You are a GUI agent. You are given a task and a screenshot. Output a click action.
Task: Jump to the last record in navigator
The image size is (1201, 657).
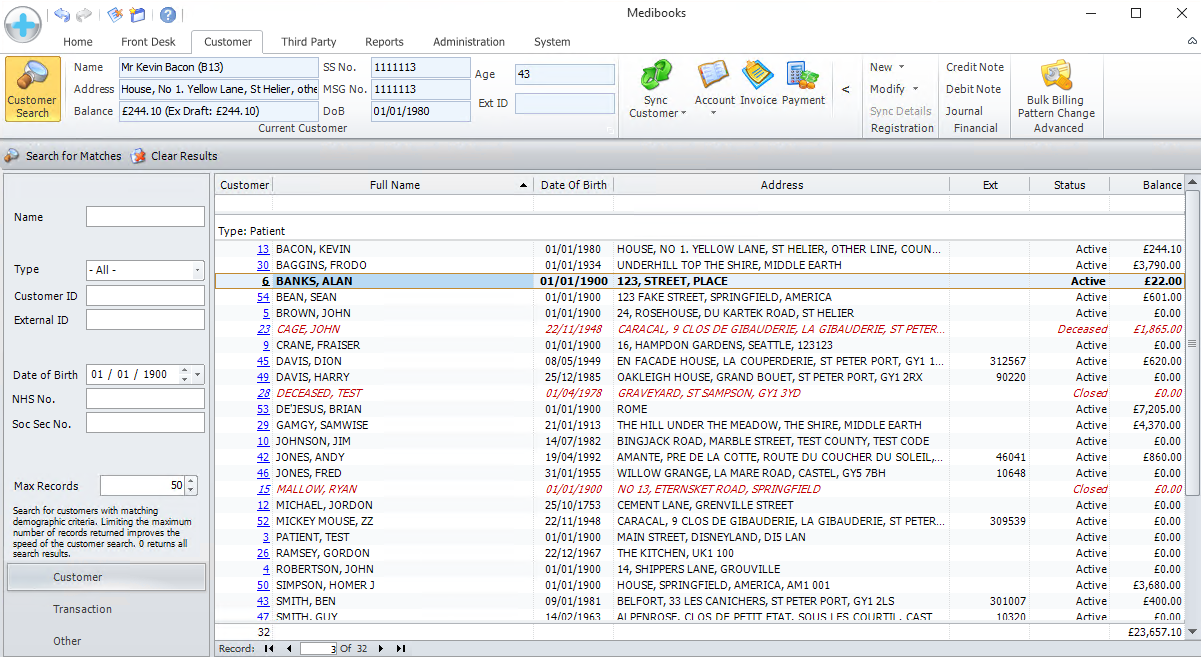[x=400, y=649]
